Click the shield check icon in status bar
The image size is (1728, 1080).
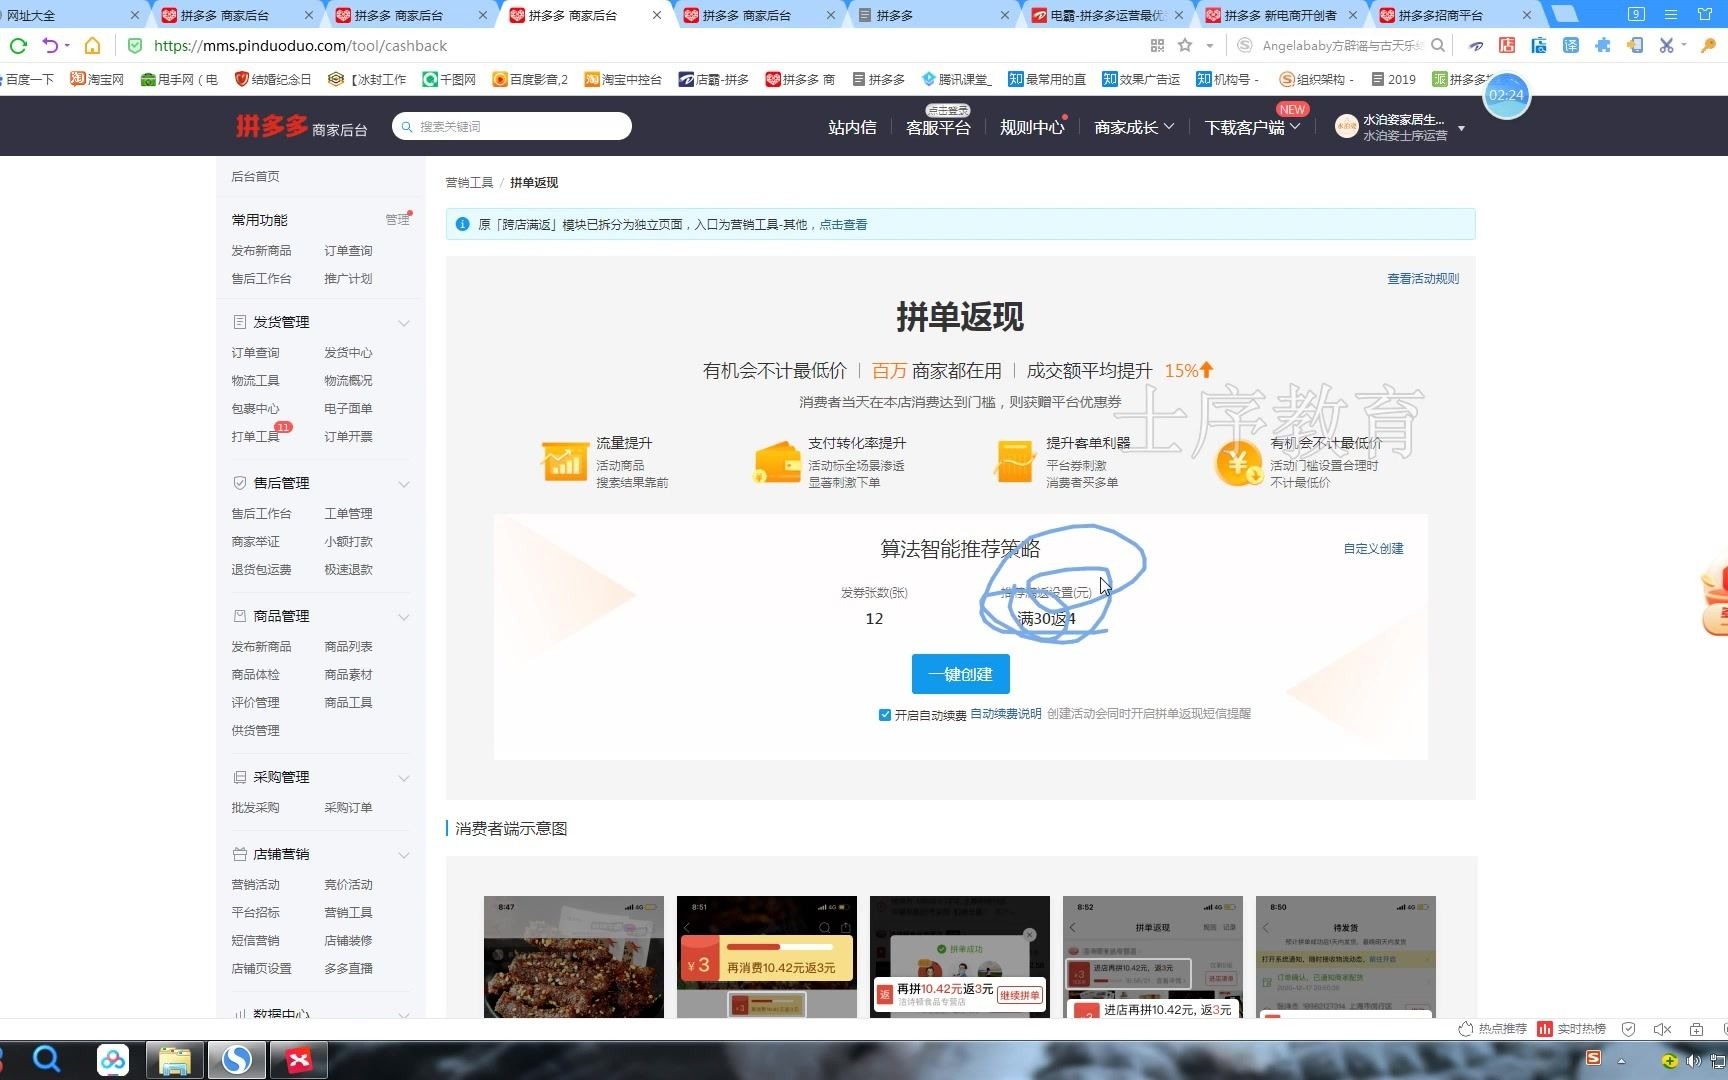(1629, 1029)
